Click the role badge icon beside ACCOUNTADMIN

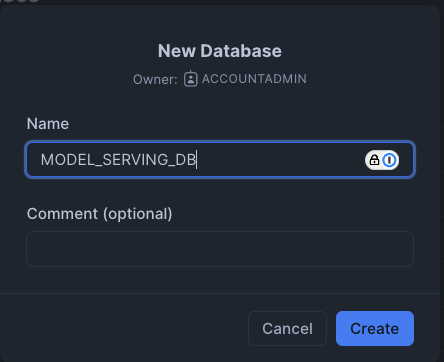191,79
